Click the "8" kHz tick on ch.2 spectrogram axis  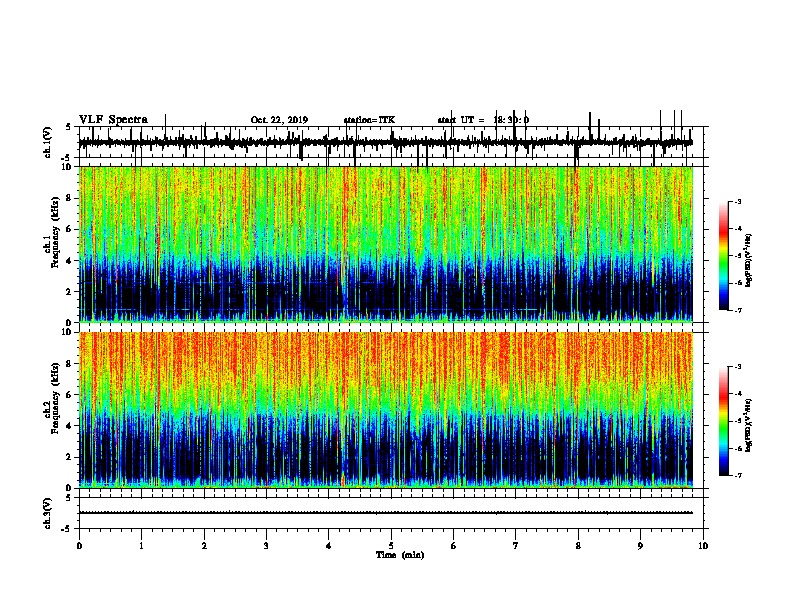click(70, 364)
